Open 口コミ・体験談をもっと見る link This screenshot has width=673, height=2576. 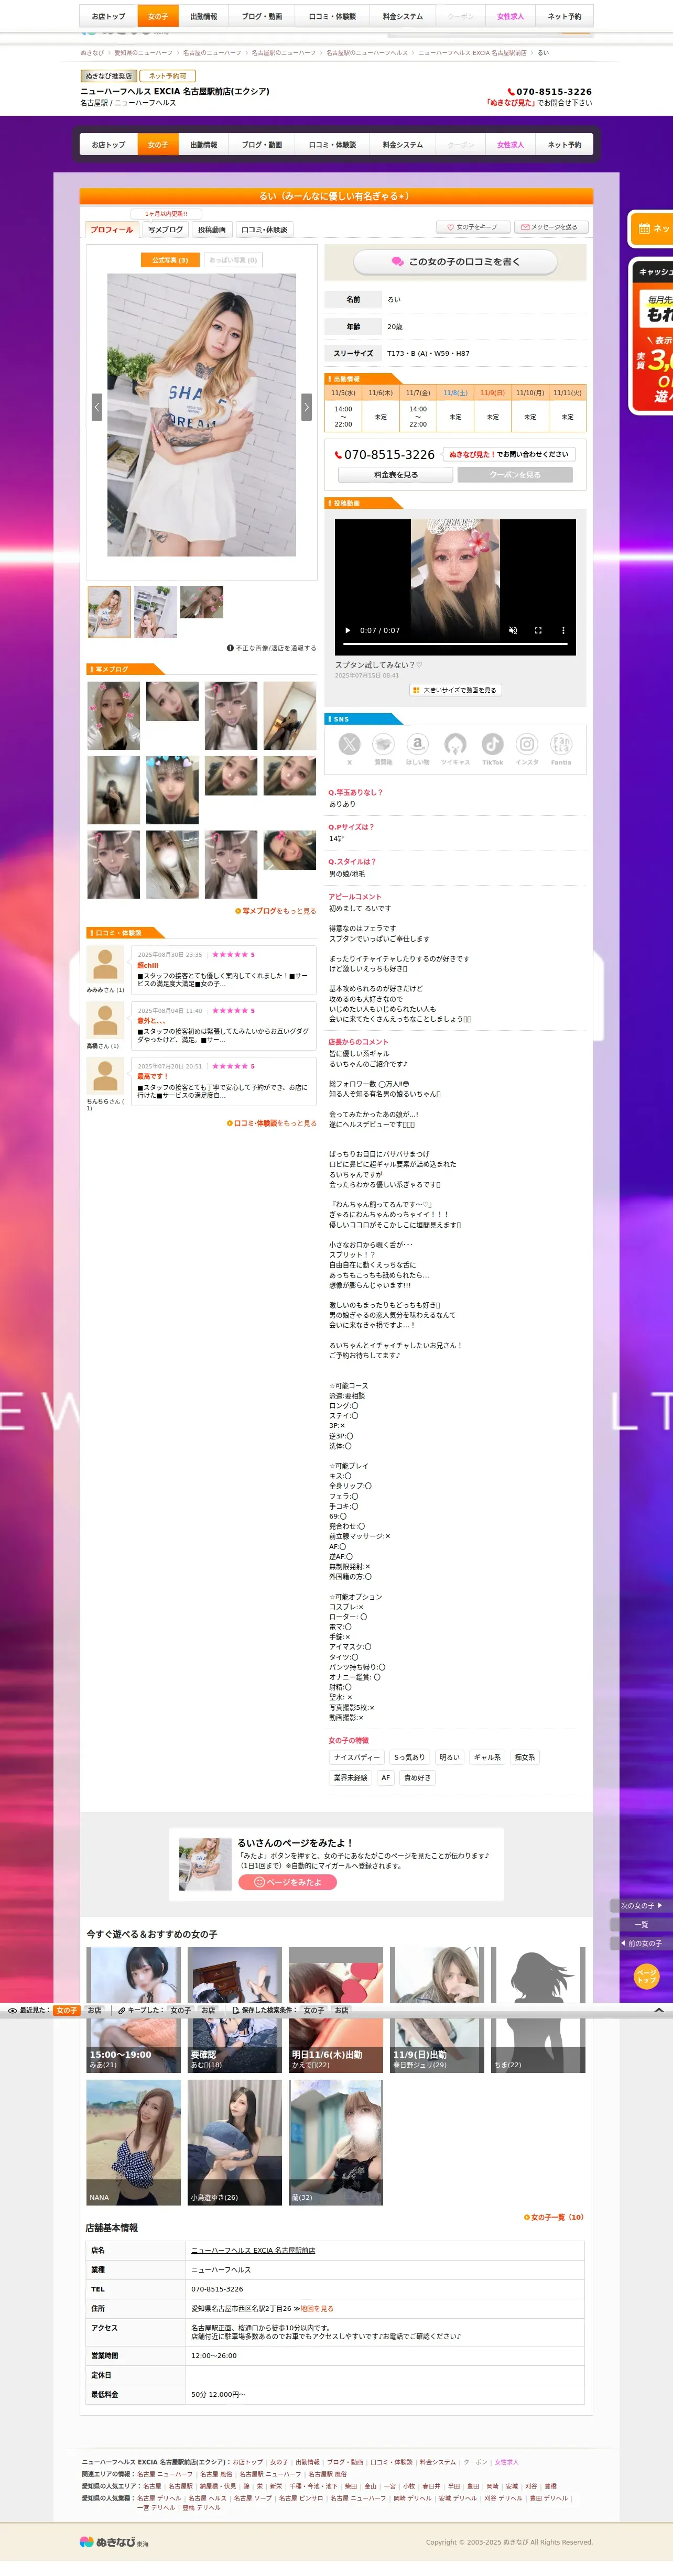pyautogui.click(x=272, y=1123)
